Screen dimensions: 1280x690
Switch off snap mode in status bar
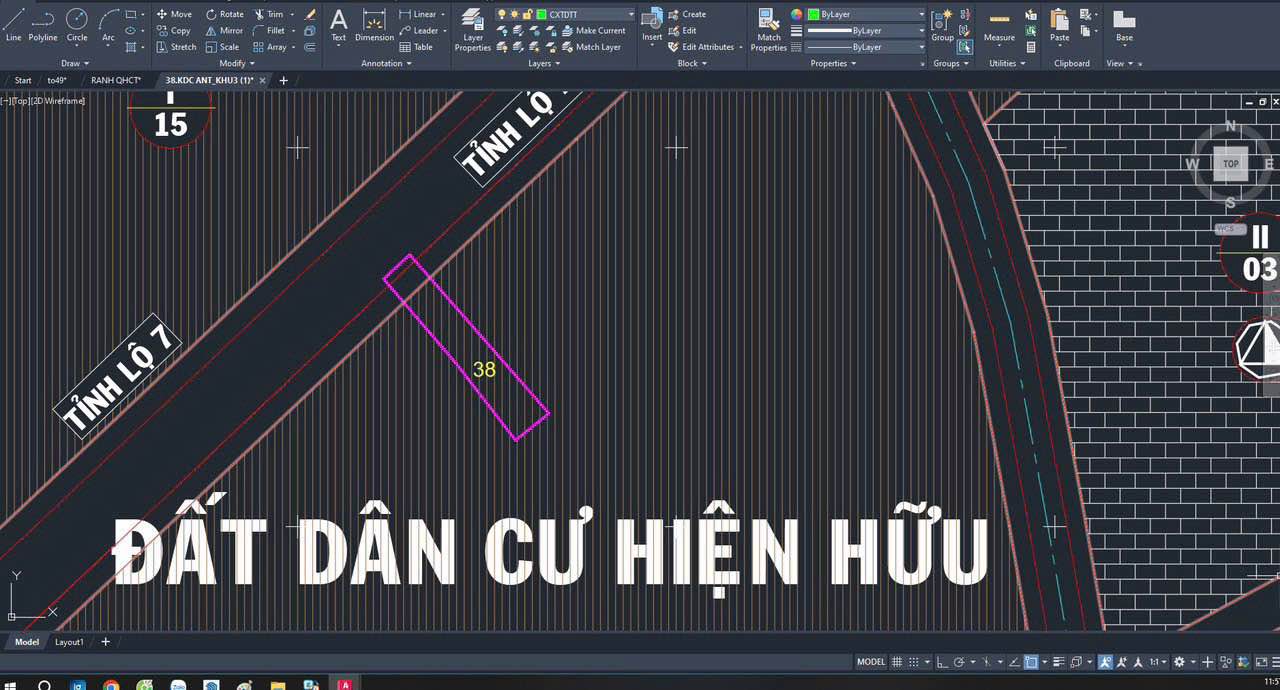coord(913,661)
